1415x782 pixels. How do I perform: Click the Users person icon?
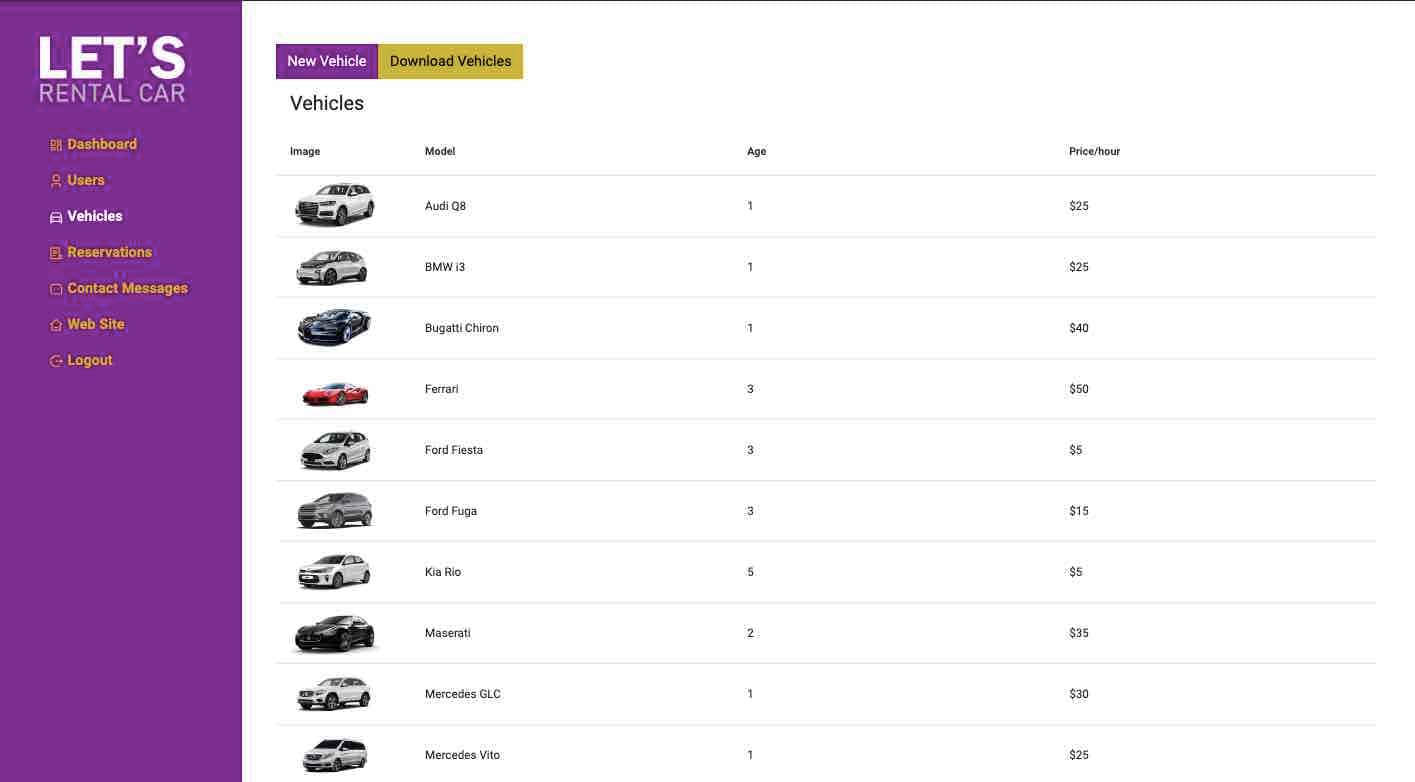click(x=56, y=181)
